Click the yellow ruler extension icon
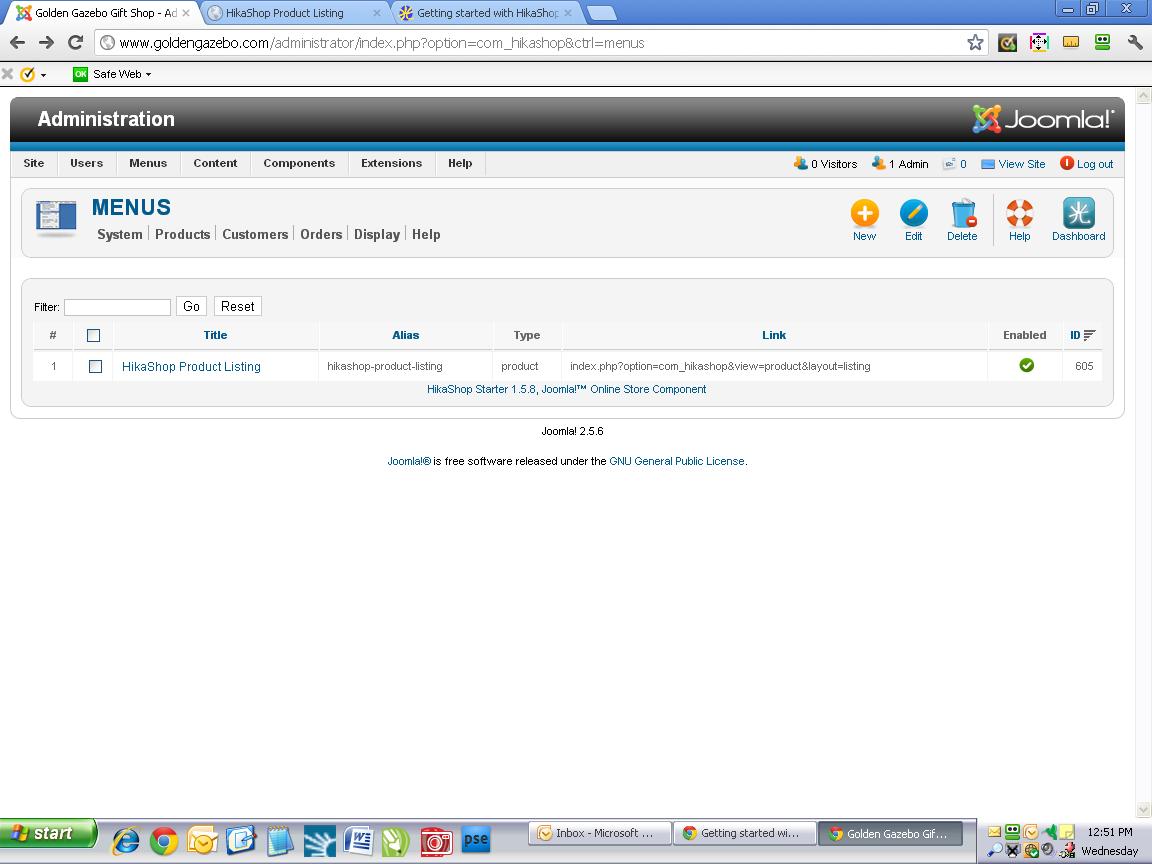 (x=1070, y=43)
